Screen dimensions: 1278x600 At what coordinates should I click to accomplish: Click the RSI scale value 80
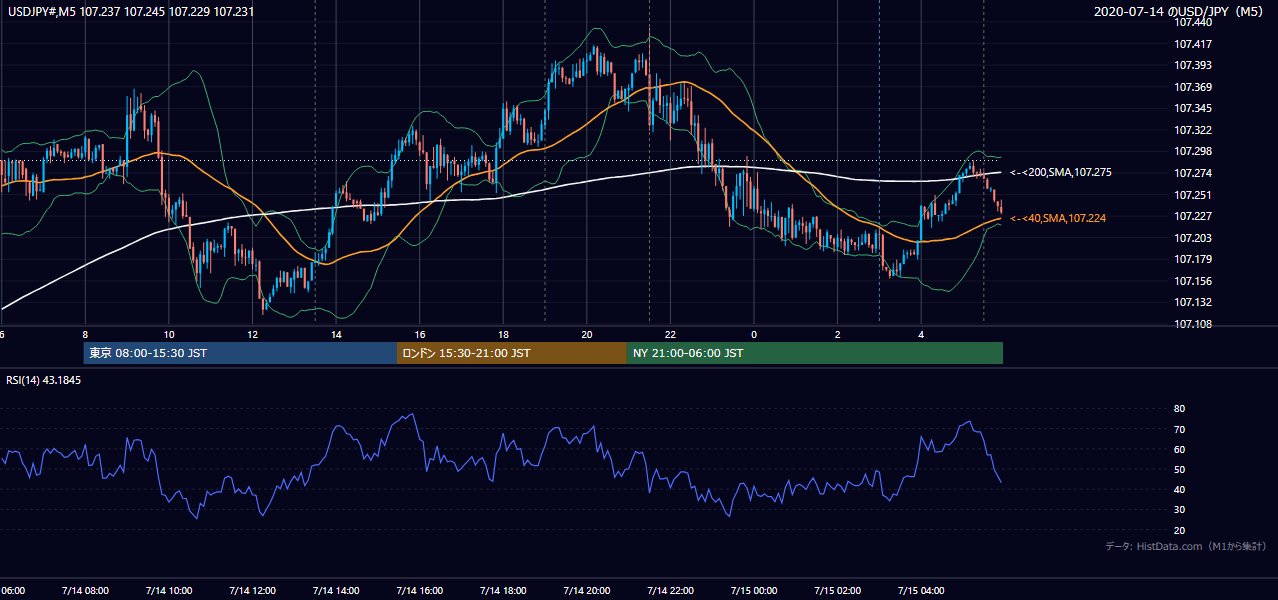pyautogui.click(x=1179, y=409)
